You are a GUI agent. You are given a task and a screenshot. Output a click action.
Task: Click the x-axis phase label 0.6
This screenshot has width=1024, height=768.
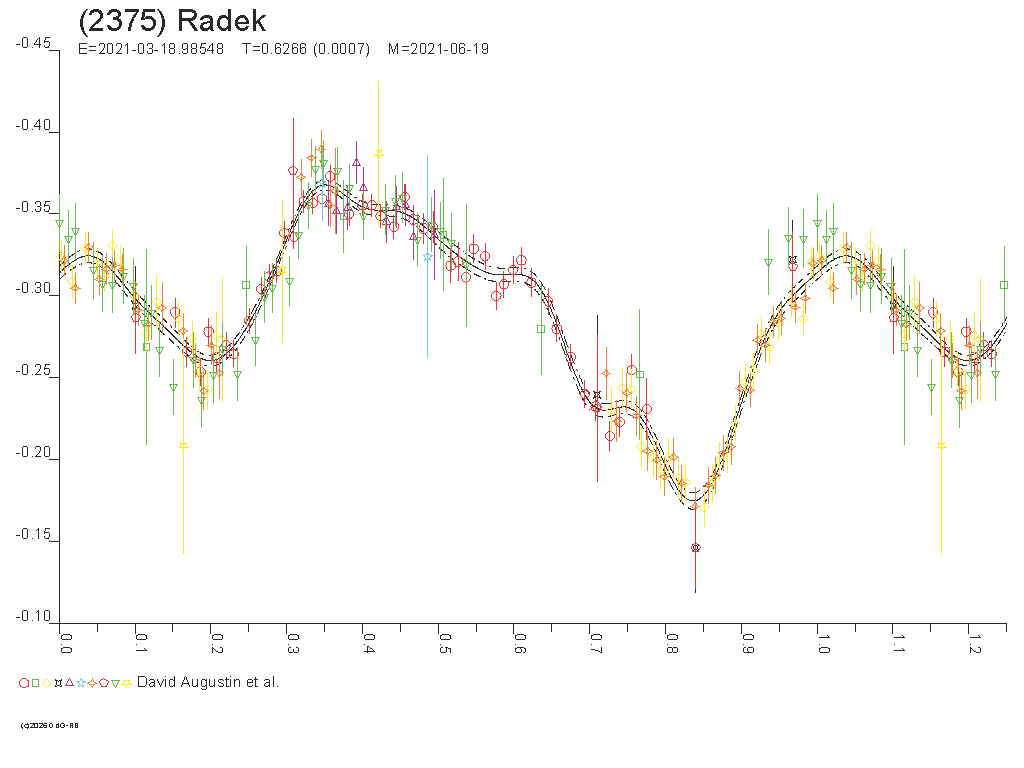click(520, 644)
